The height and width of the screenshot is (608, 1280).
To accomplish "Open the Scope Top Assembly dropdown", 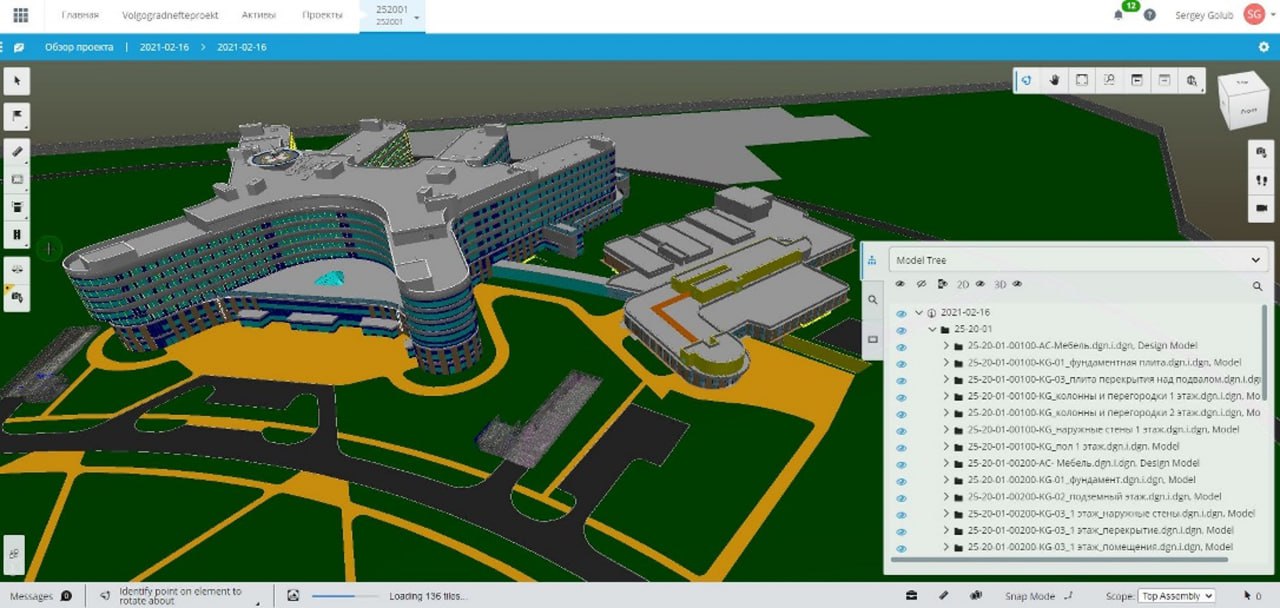I will [x=1177, y=596].
